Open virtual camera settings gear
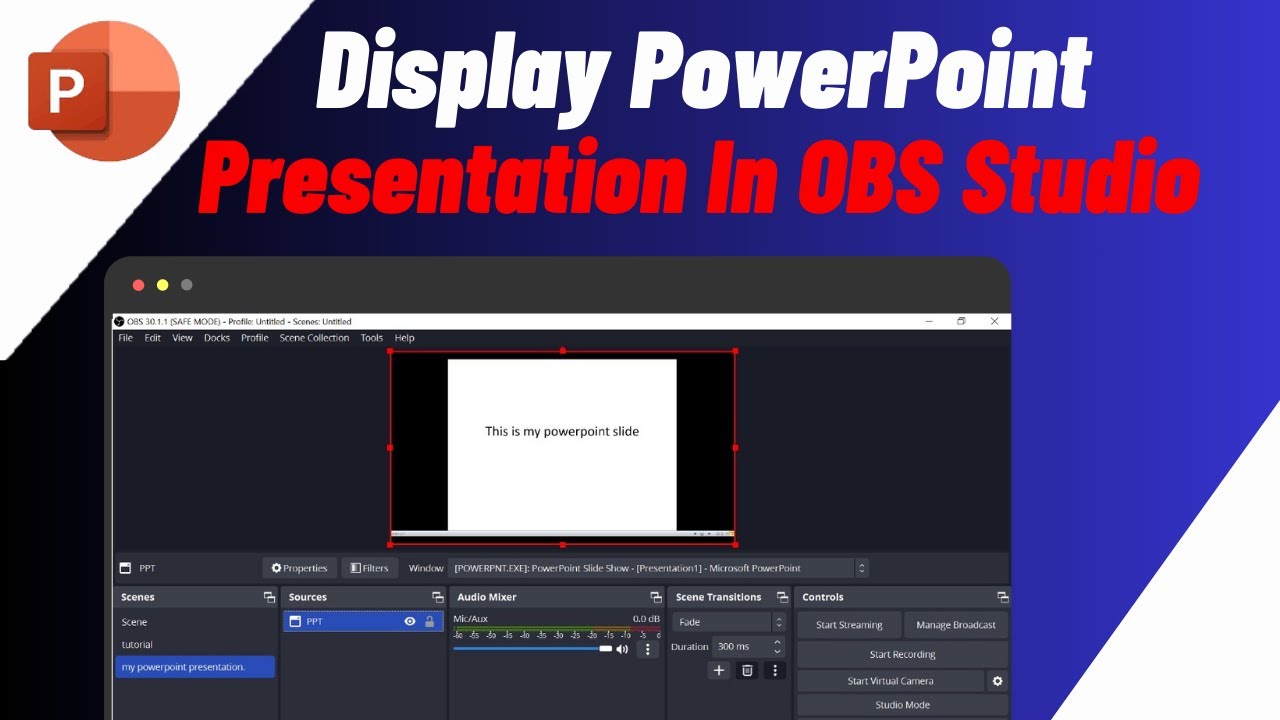The image size is (1280, 720). (x=997, y=681)
